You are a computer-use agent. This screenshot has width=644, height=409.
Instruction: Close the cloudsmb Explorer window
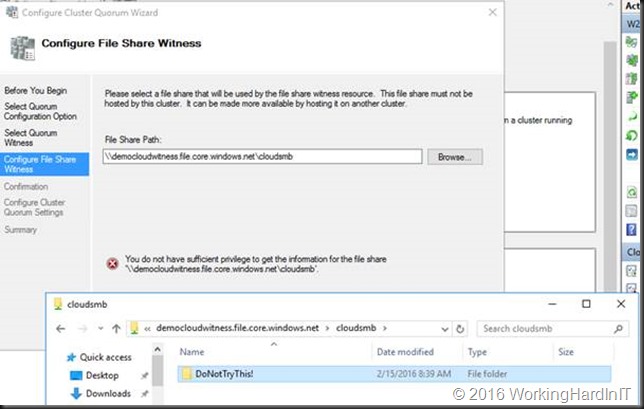click(x=621, y=304)
